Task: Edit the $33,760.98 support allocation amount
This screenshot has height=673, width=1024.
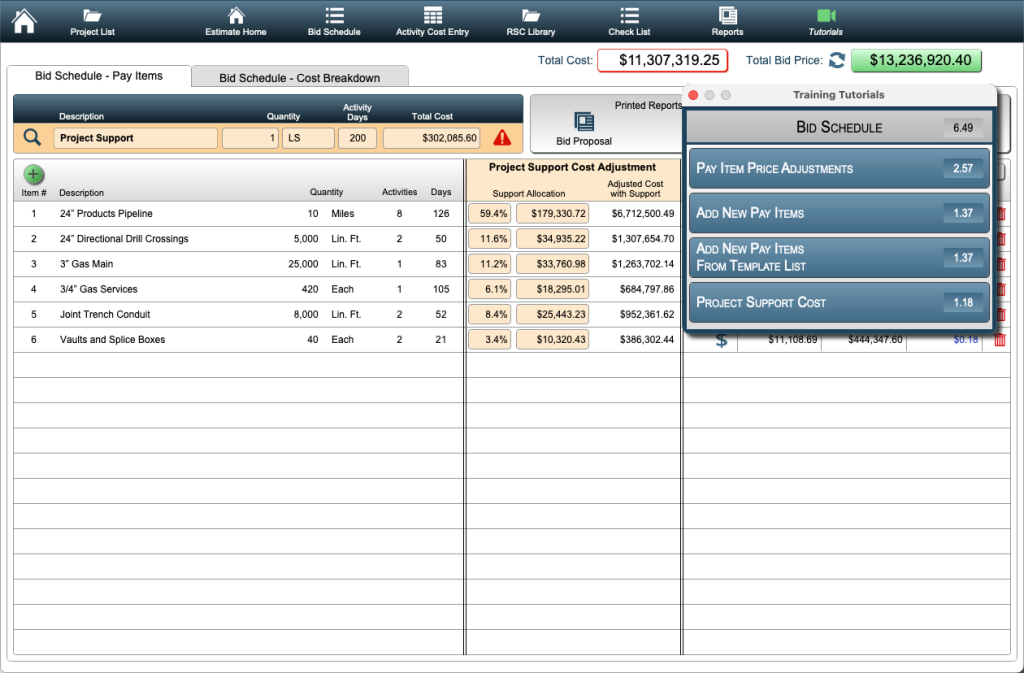Action: (552, 264)
